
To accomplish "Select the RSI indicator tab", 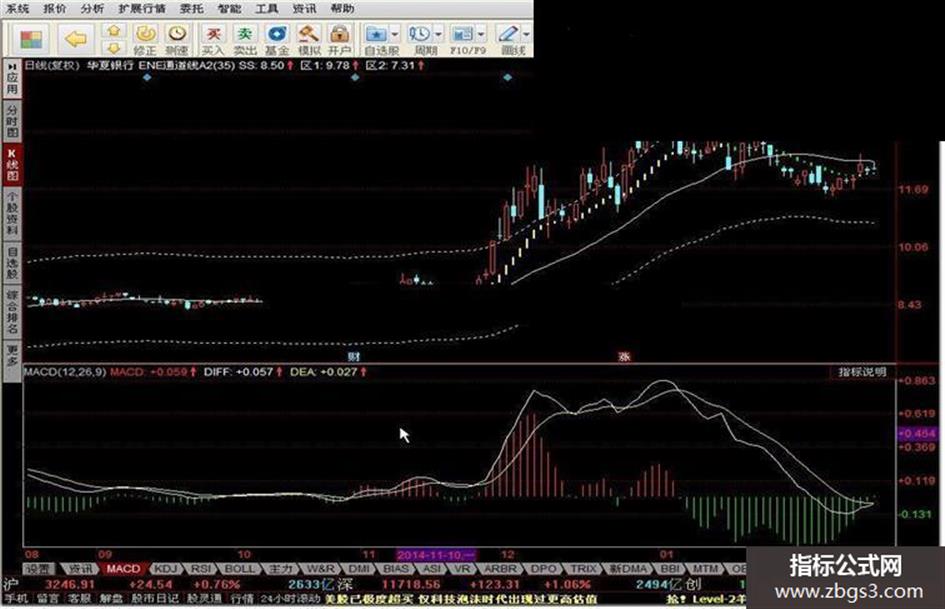I will click(x=201, y=569).
